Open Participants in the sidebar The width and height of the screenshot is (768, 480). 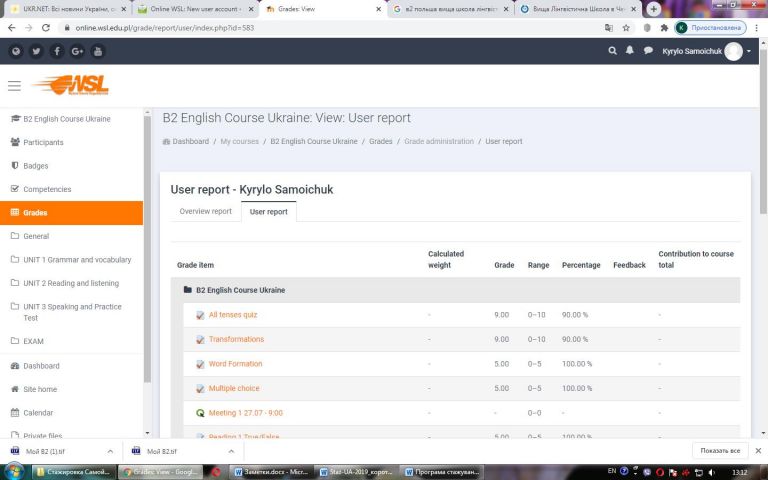(x=43, y=143)
